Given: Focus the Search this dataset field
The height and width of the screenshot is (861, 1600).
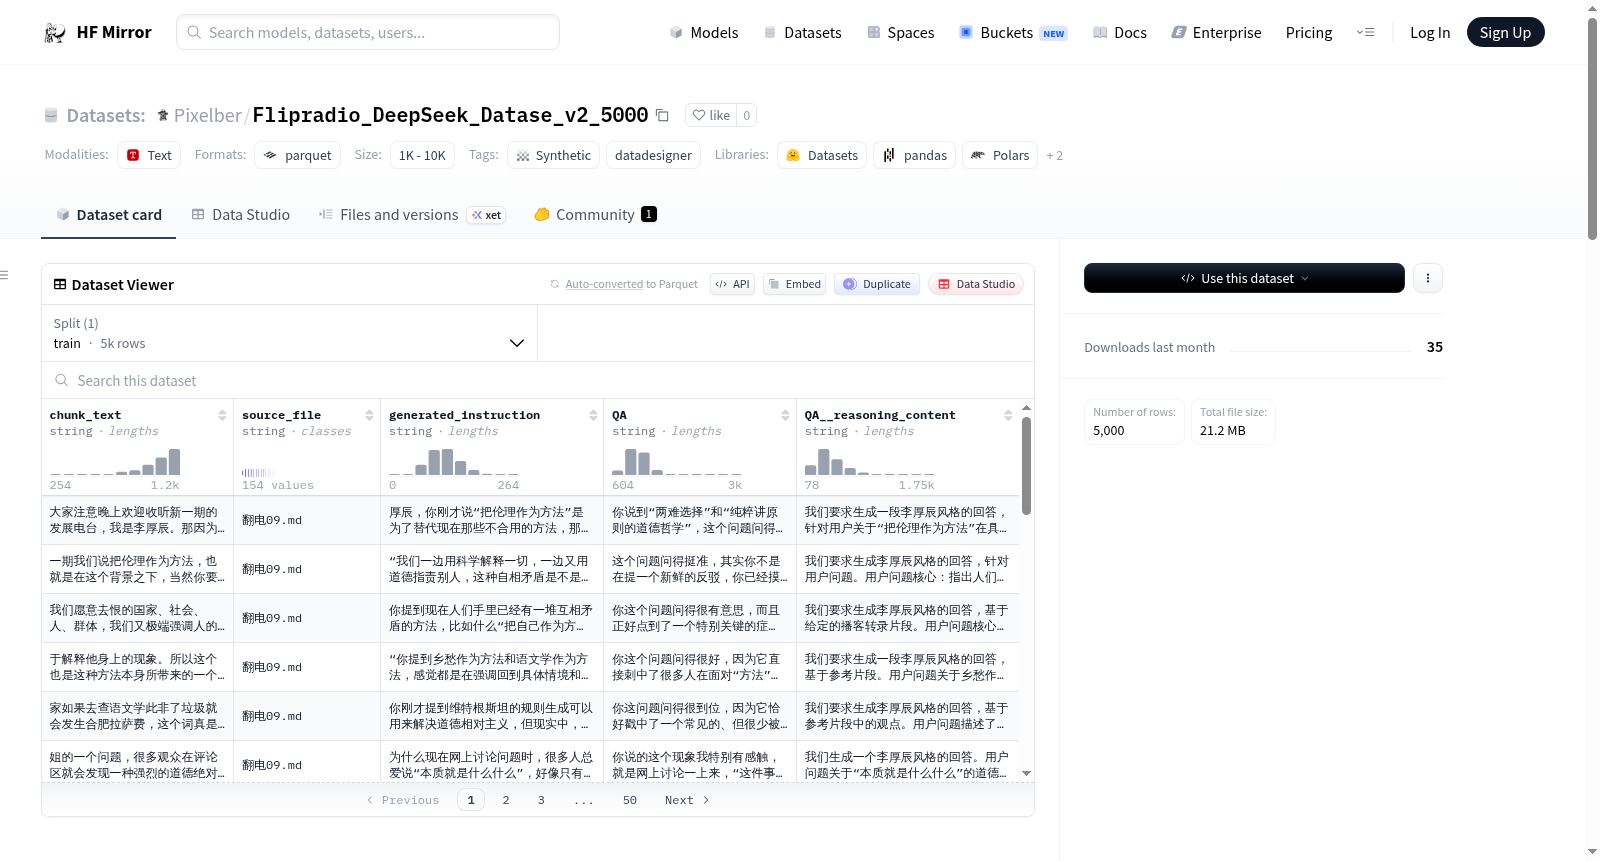Looking at the screenshot, I should click(538, 381).
